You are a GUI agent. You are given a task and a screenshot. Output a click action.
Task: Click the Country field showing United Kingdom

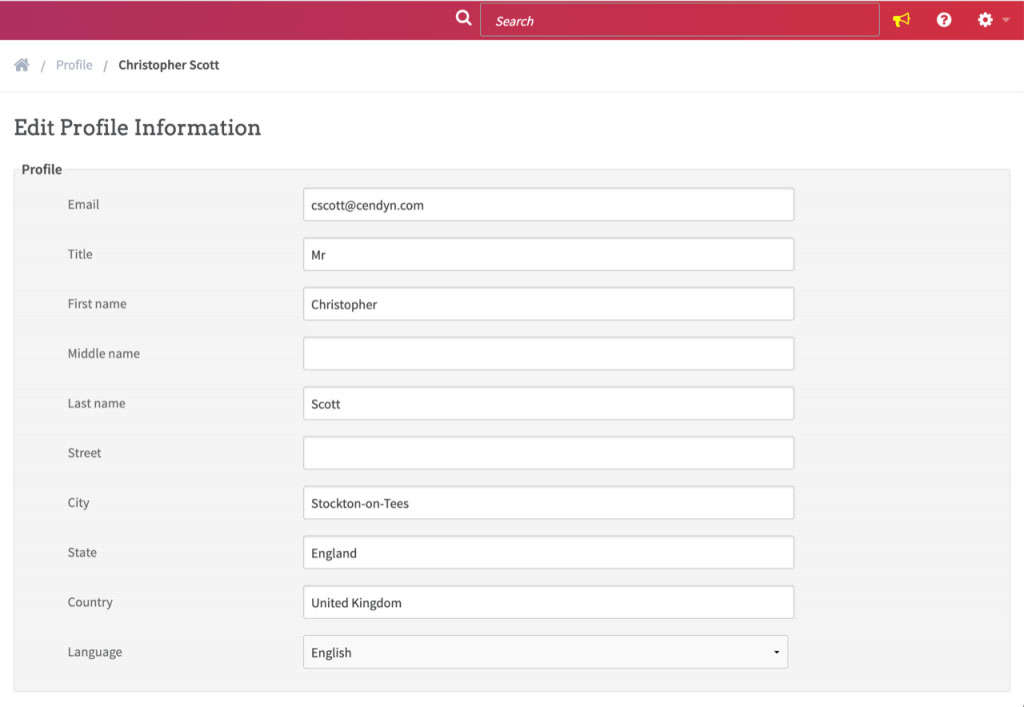[548, 602]
